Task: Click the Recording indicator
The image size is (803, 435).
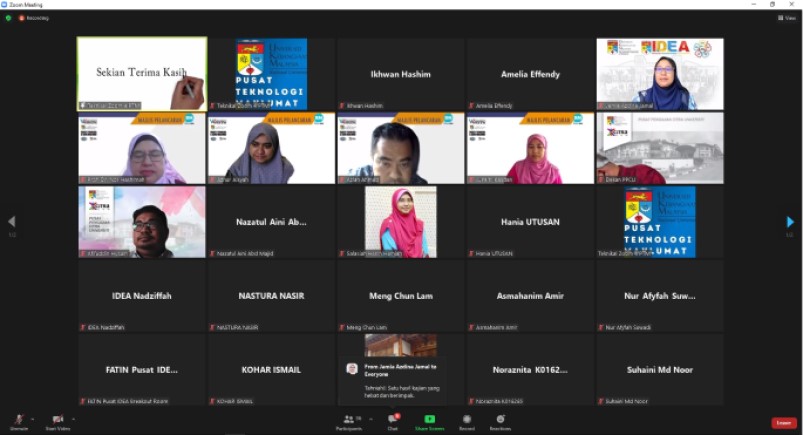Action: [33, 18]
